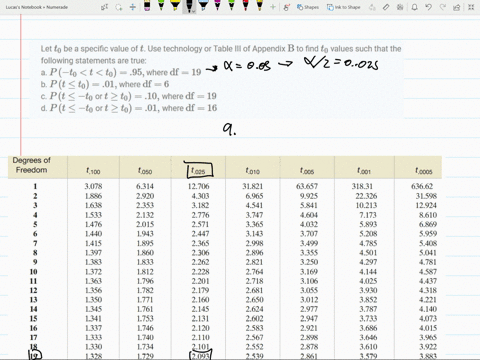Open notifications bell icon
The width and height of the screenshot is (480, 360).
pos(414,7)
